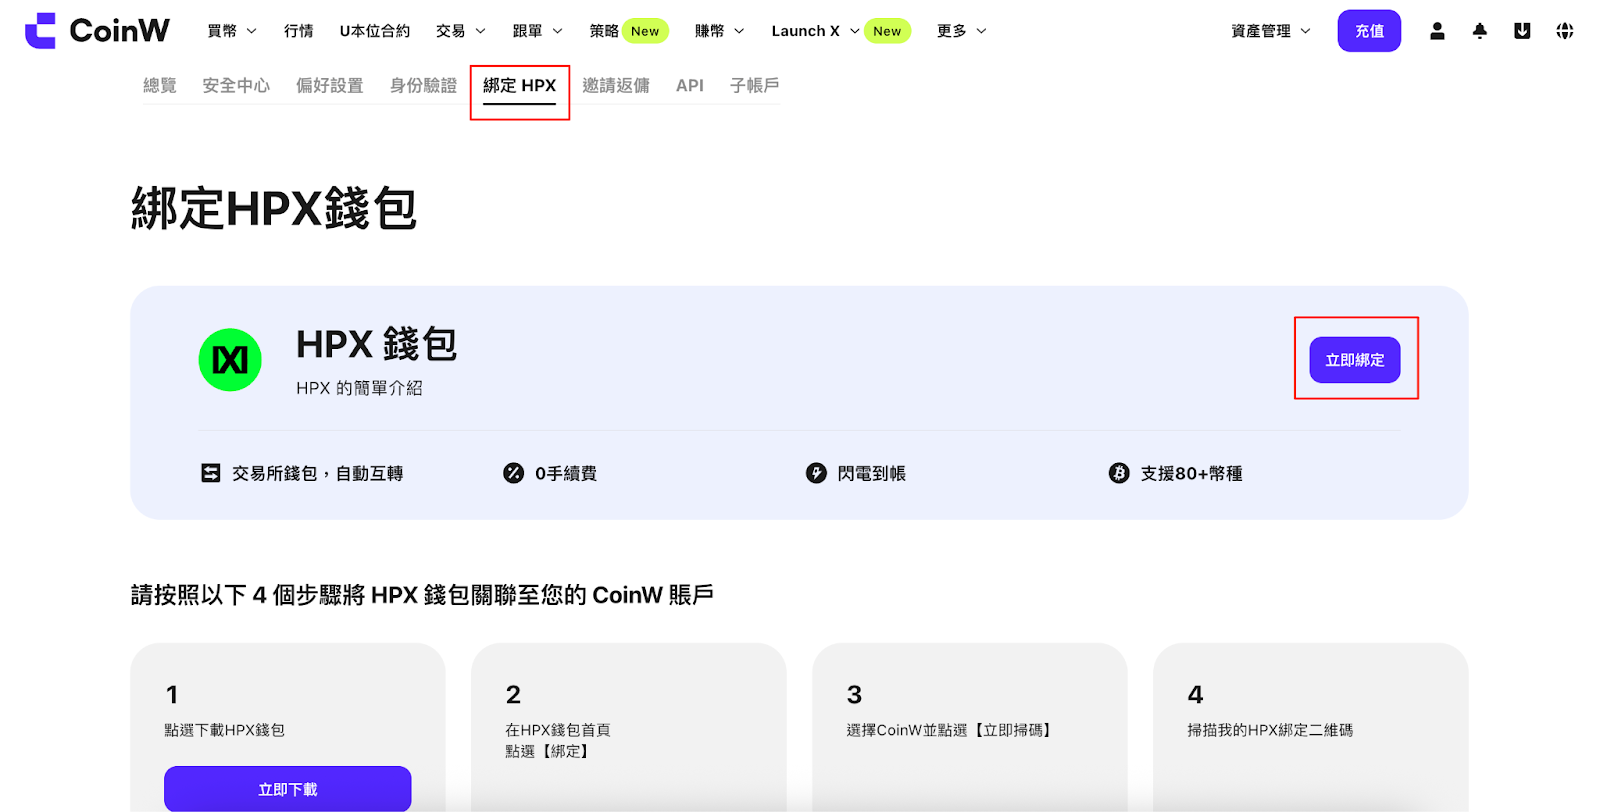Click step 4 text 掃描我的HPX綁定二維碼
This screenshot has width=1600, height=812.
(x=1270, y=730)
